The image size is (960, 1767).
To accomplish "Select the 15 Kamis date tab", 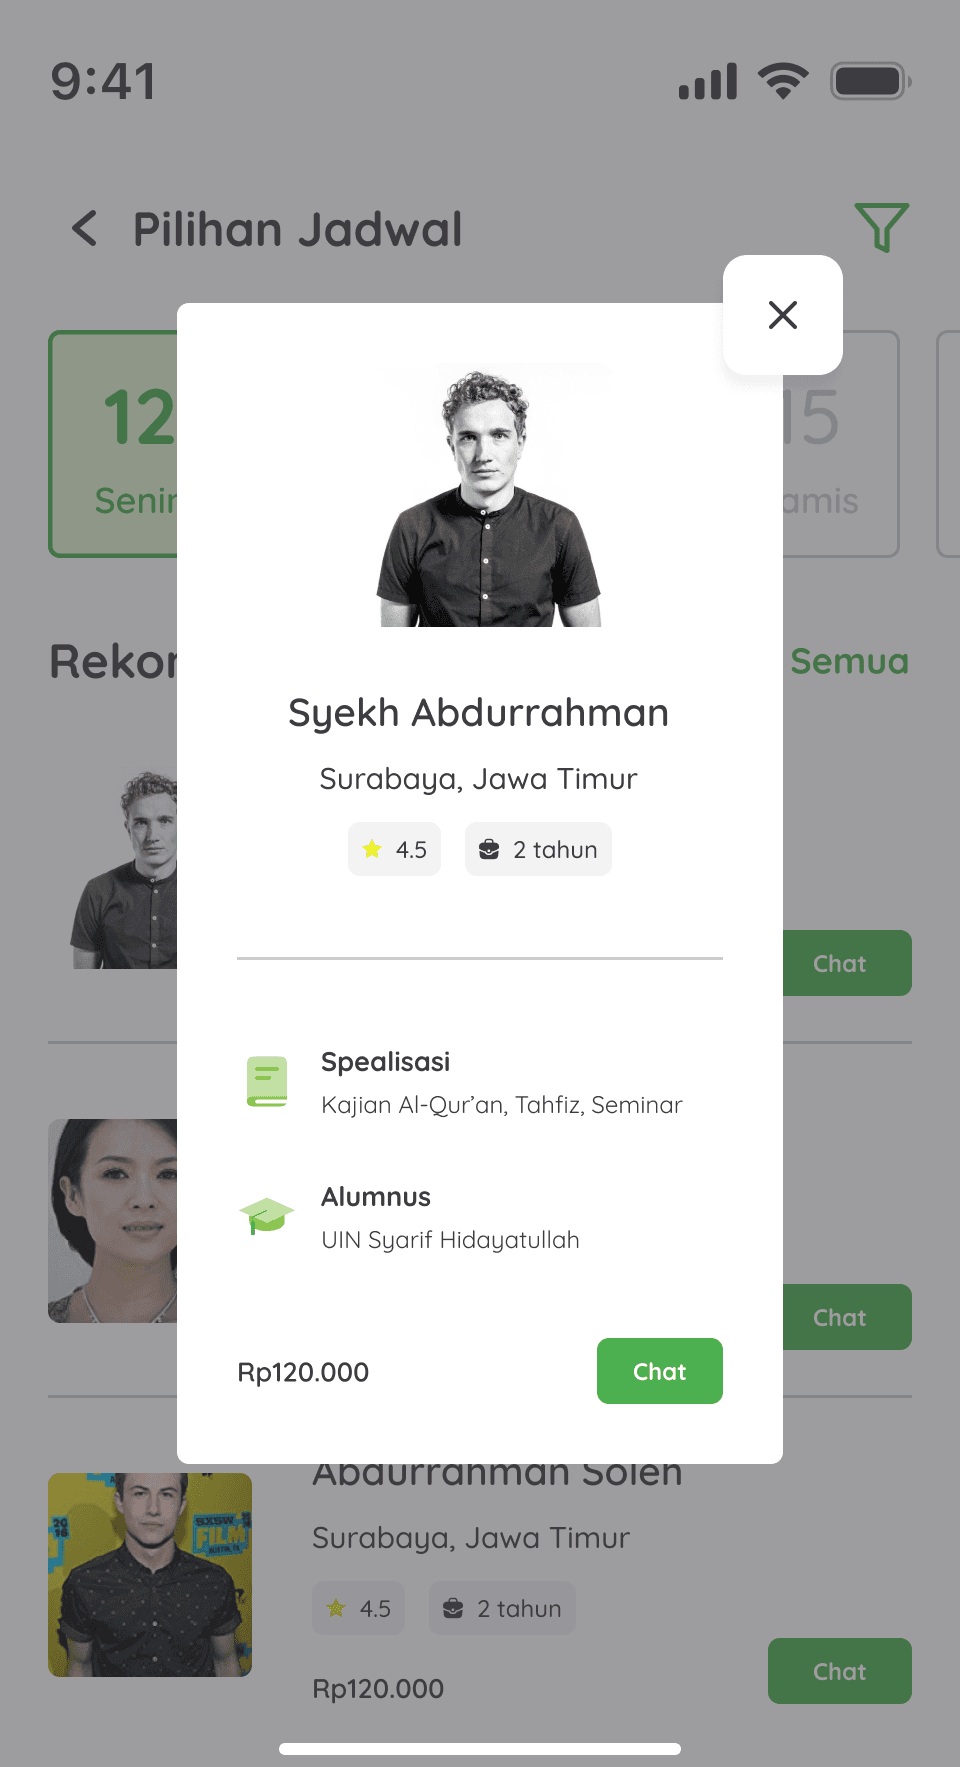I will (840, 444).
